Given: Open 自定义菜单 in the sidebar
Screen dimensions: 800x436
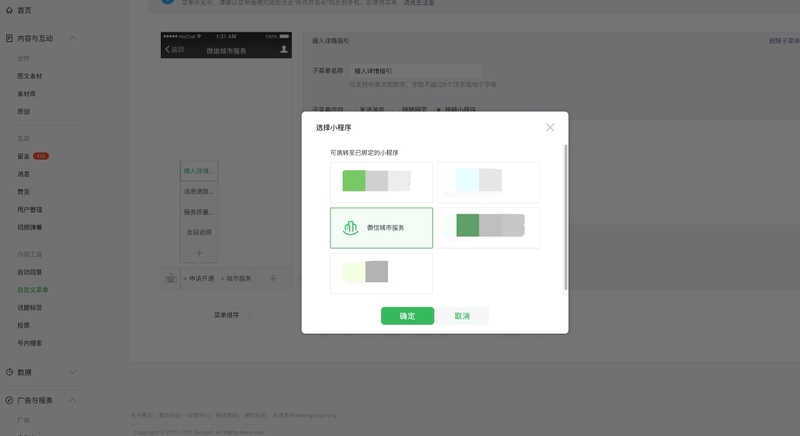Looking at the screenshot, I should tap(33, 290).
